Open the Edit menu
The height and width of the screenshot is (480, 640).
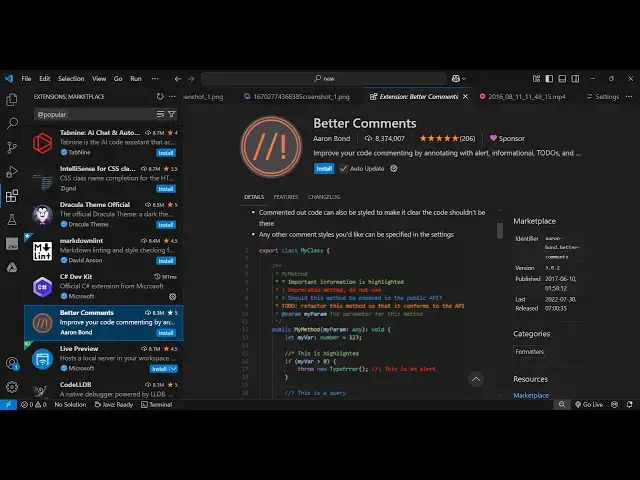click(44, 78)
